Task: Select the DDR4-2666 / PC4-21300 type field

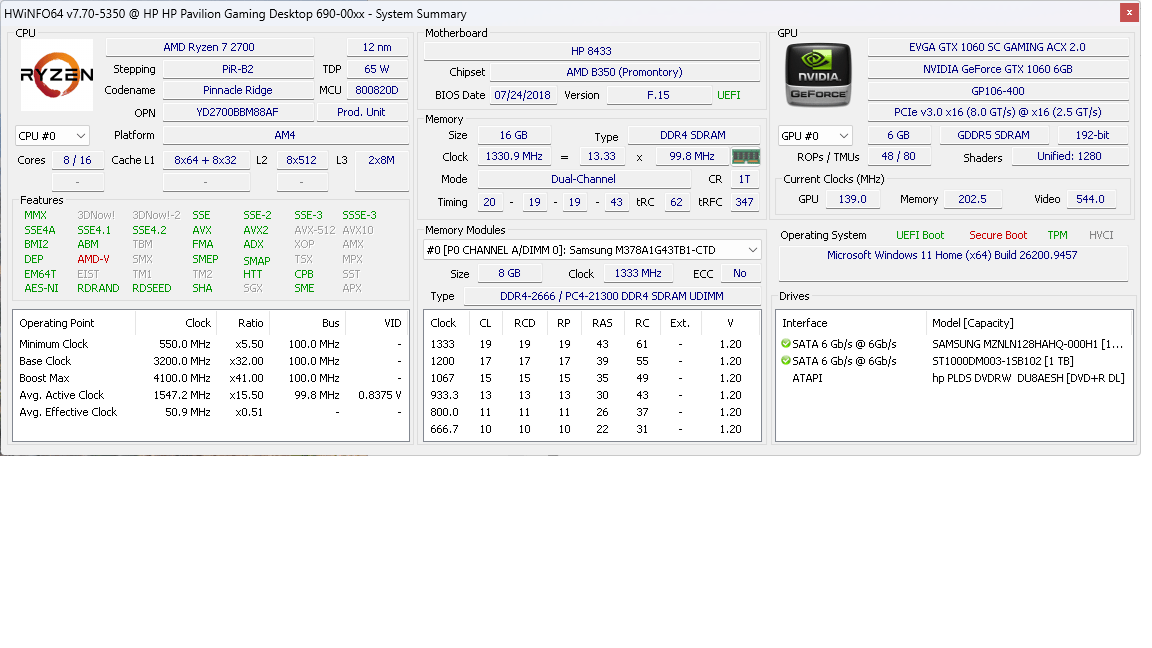Action: [x=612, y=296]
